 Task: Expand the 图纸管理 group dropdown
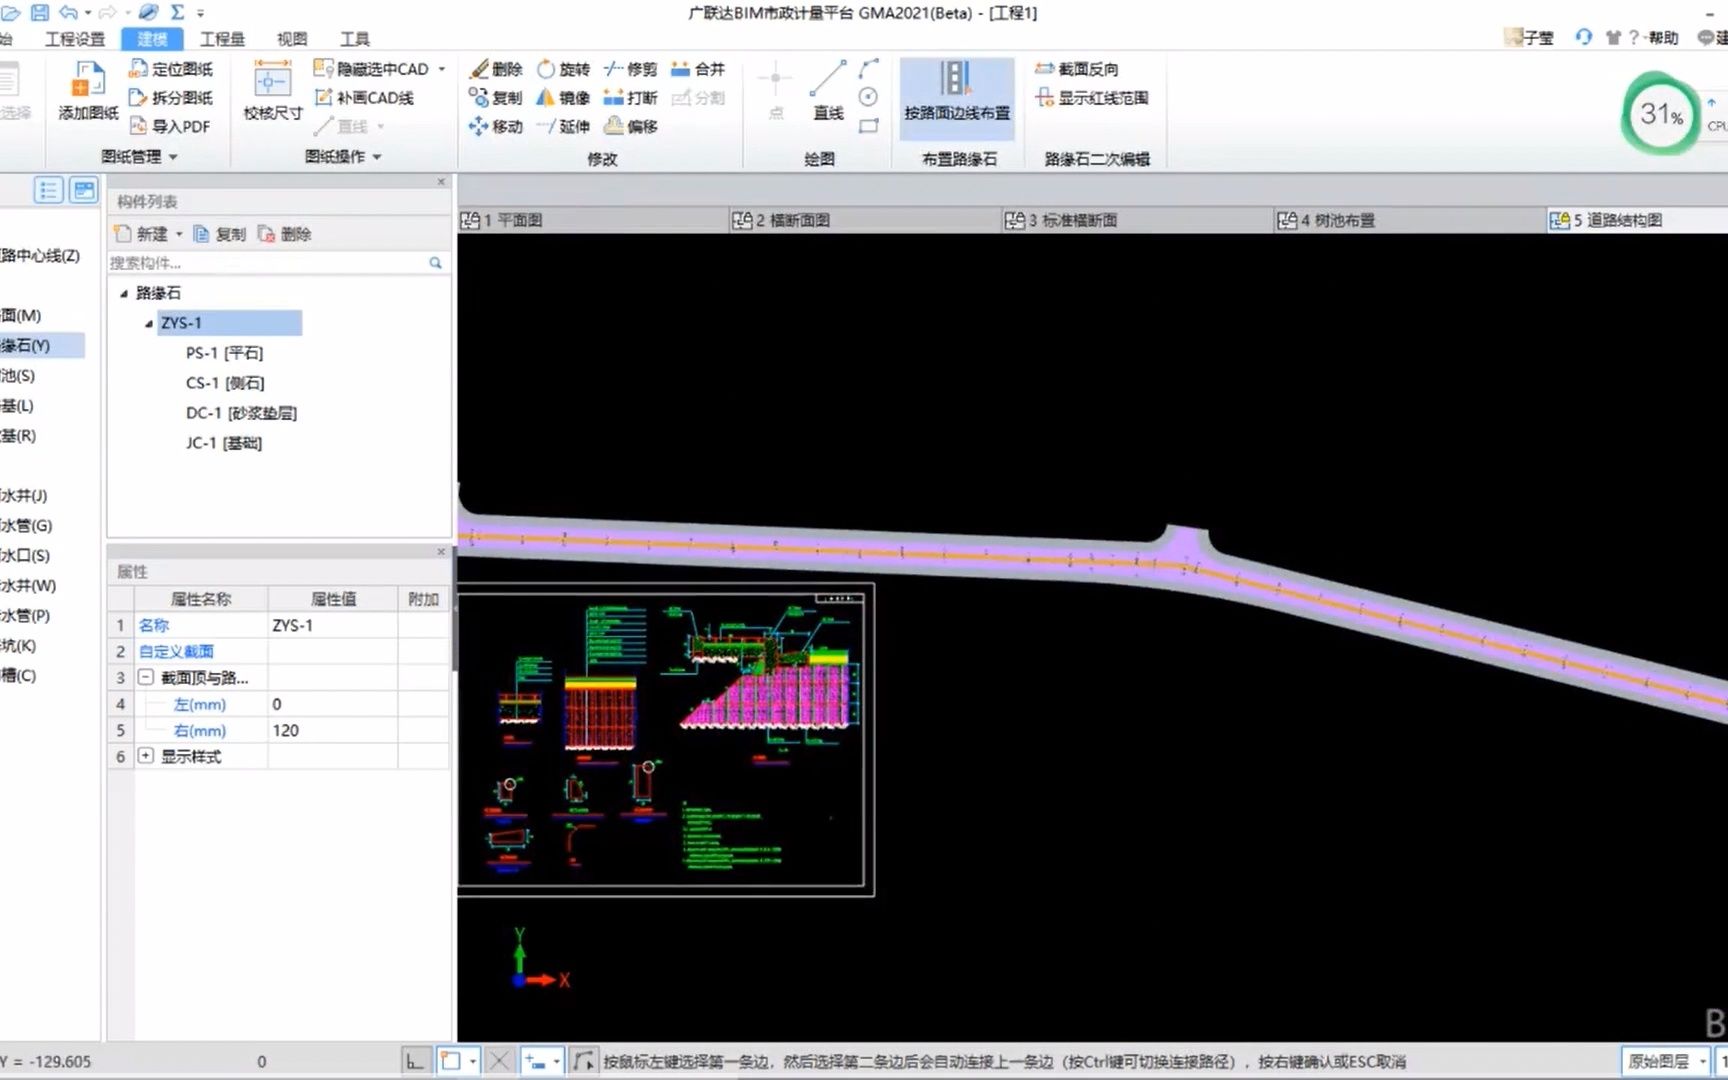173,157
